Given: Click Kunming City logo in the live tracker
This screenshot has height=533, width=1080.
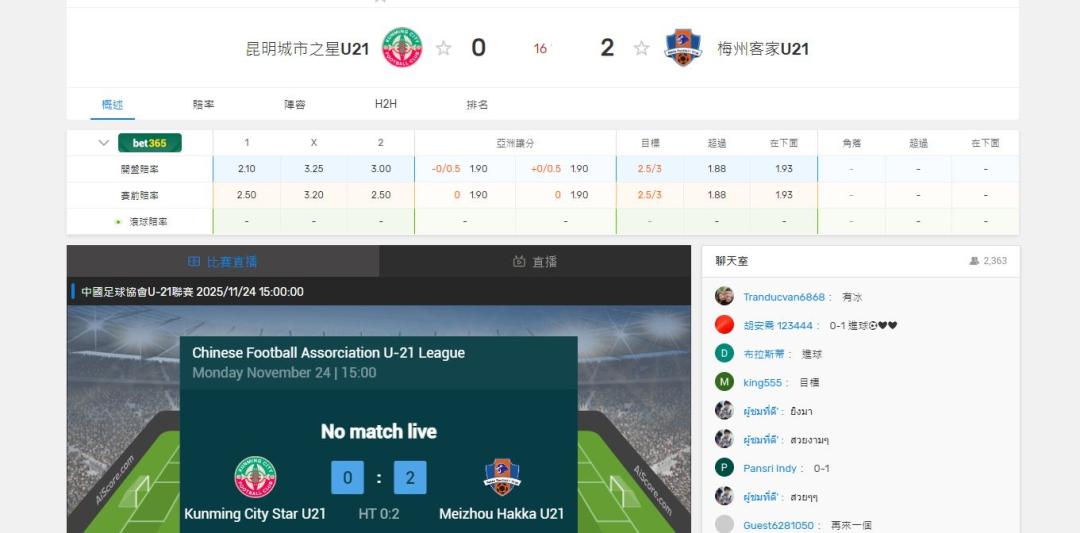Looking at the screenshot, I should (256, 477).
